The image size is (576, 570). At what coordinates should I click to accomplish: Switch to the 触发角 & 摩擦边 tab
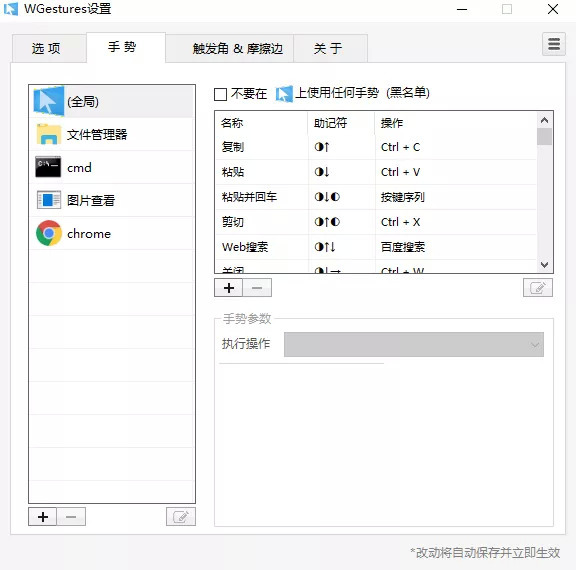[x=238, y=48]
